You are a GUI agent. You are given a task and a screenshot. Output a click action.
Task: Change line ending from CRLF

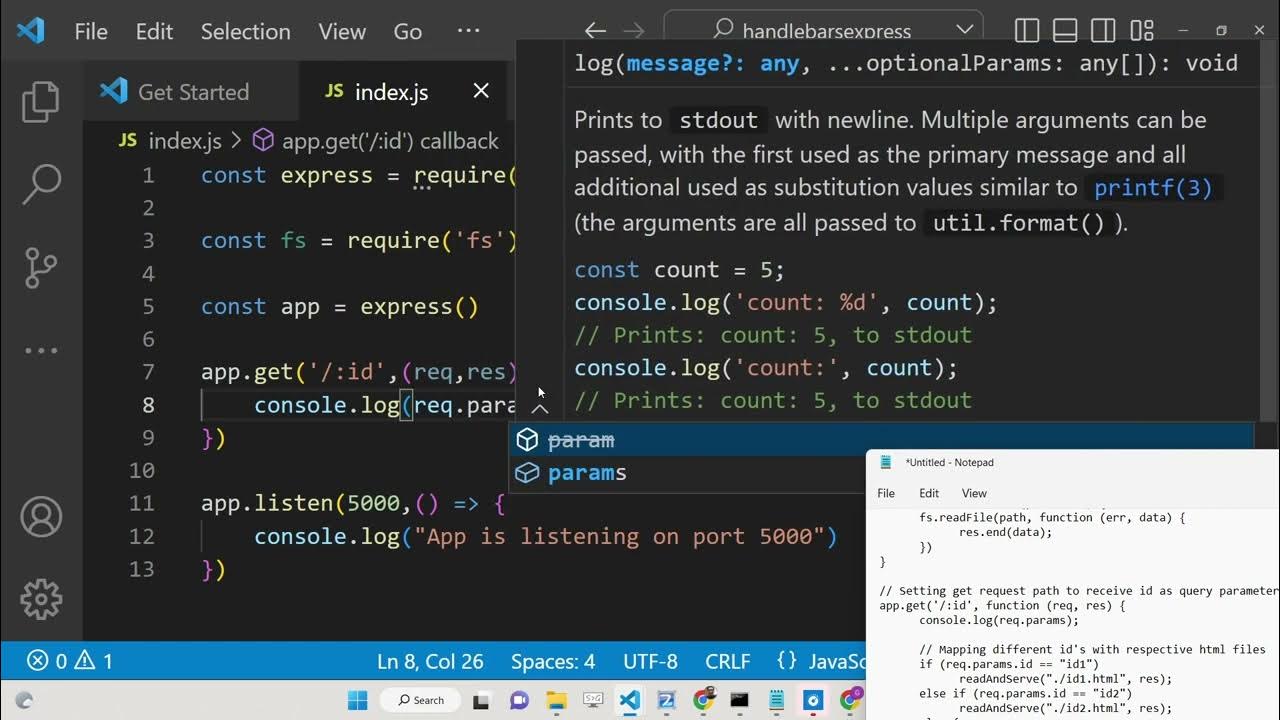coord(727,661)
